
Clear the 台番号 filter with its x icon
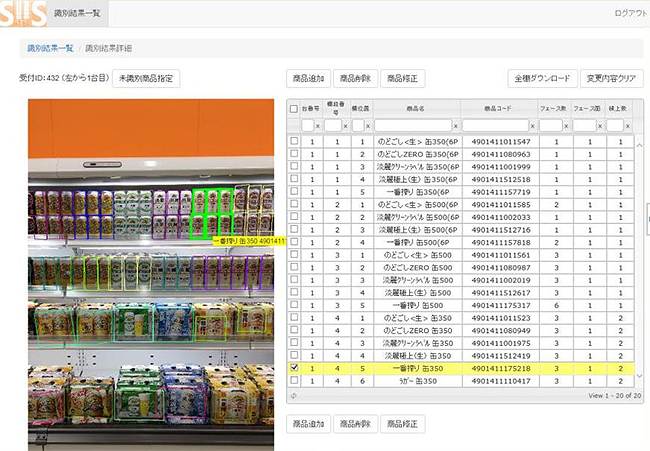point(318,126)
